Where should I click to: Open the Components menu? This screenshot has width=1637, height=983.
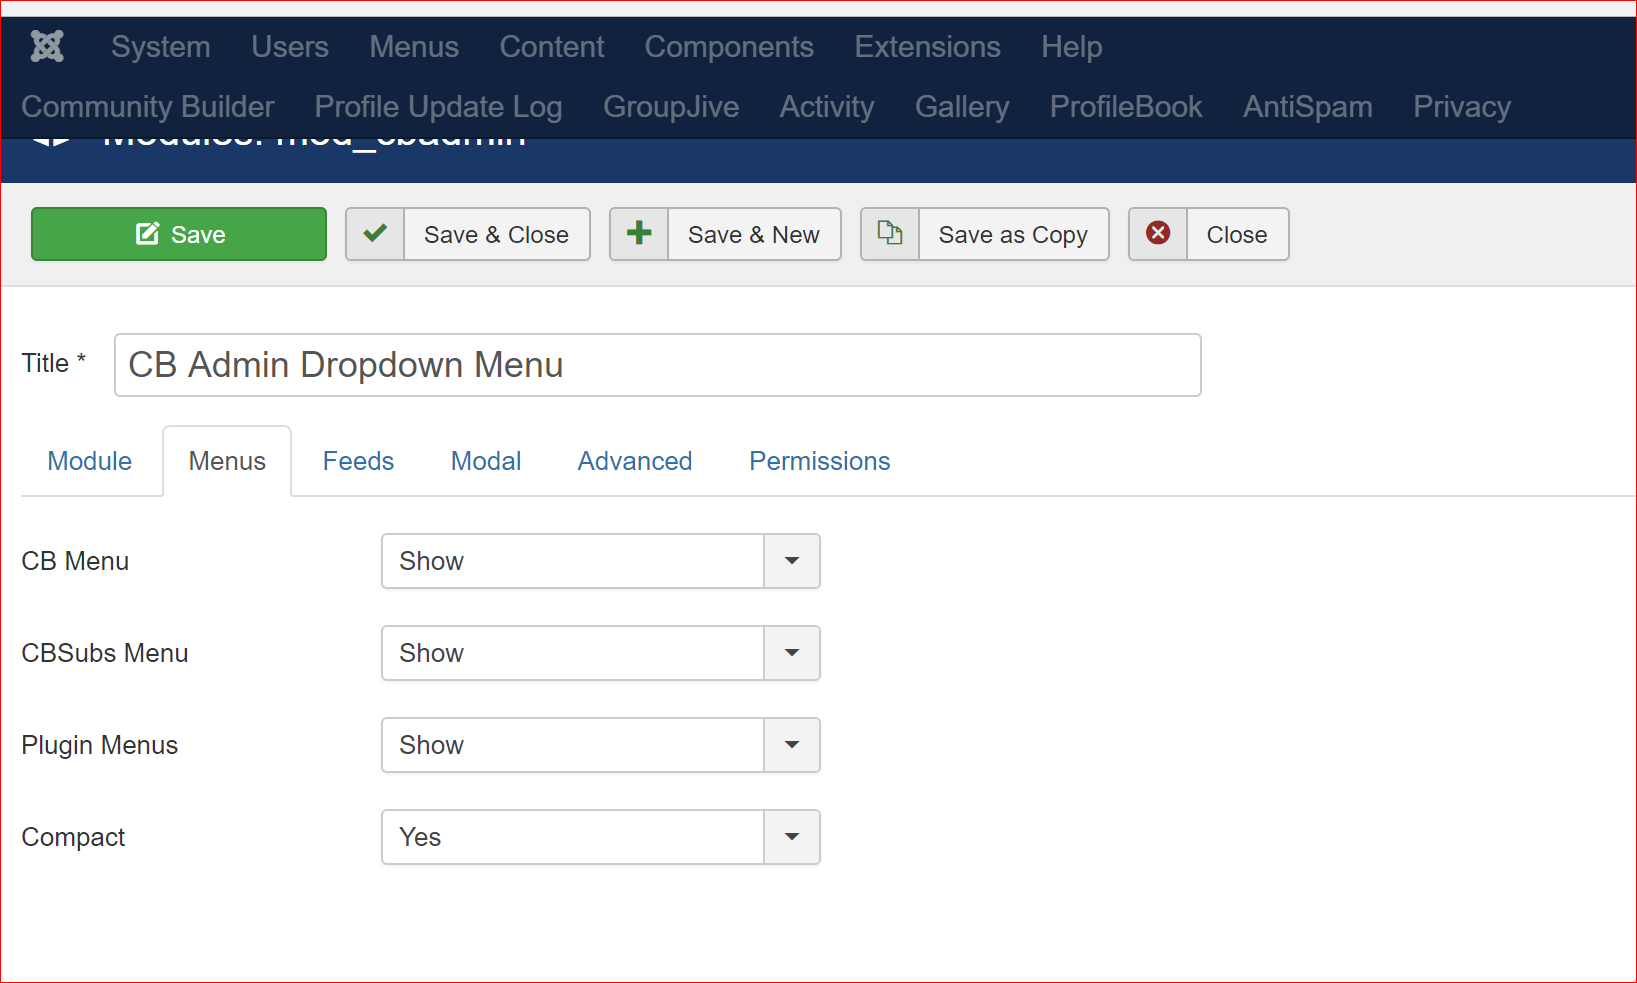pyautogui.click(x=729, y=47)
